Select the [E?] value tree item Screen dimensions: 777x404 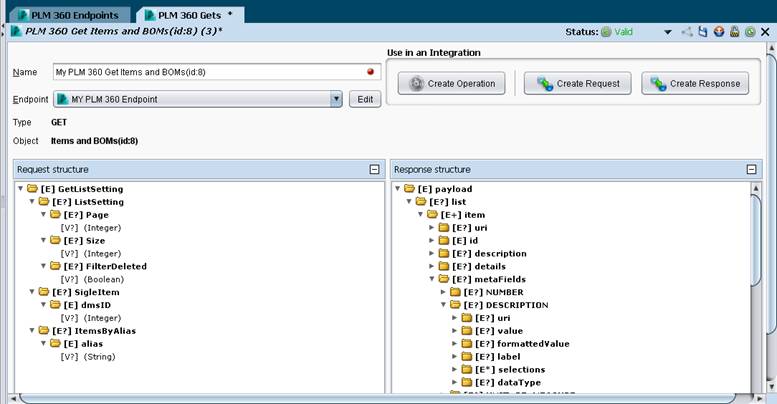(x=499, y=331)
